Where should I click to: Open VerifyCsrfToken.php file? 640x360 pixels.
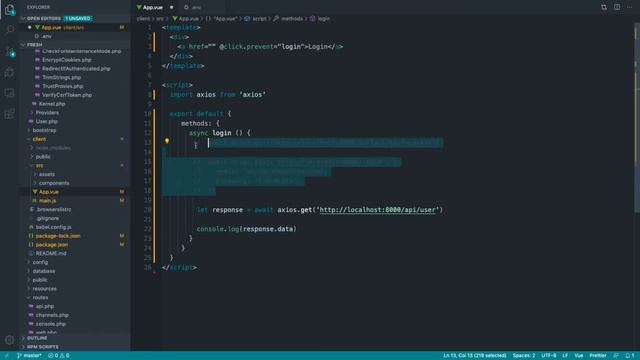coord(67,95)
